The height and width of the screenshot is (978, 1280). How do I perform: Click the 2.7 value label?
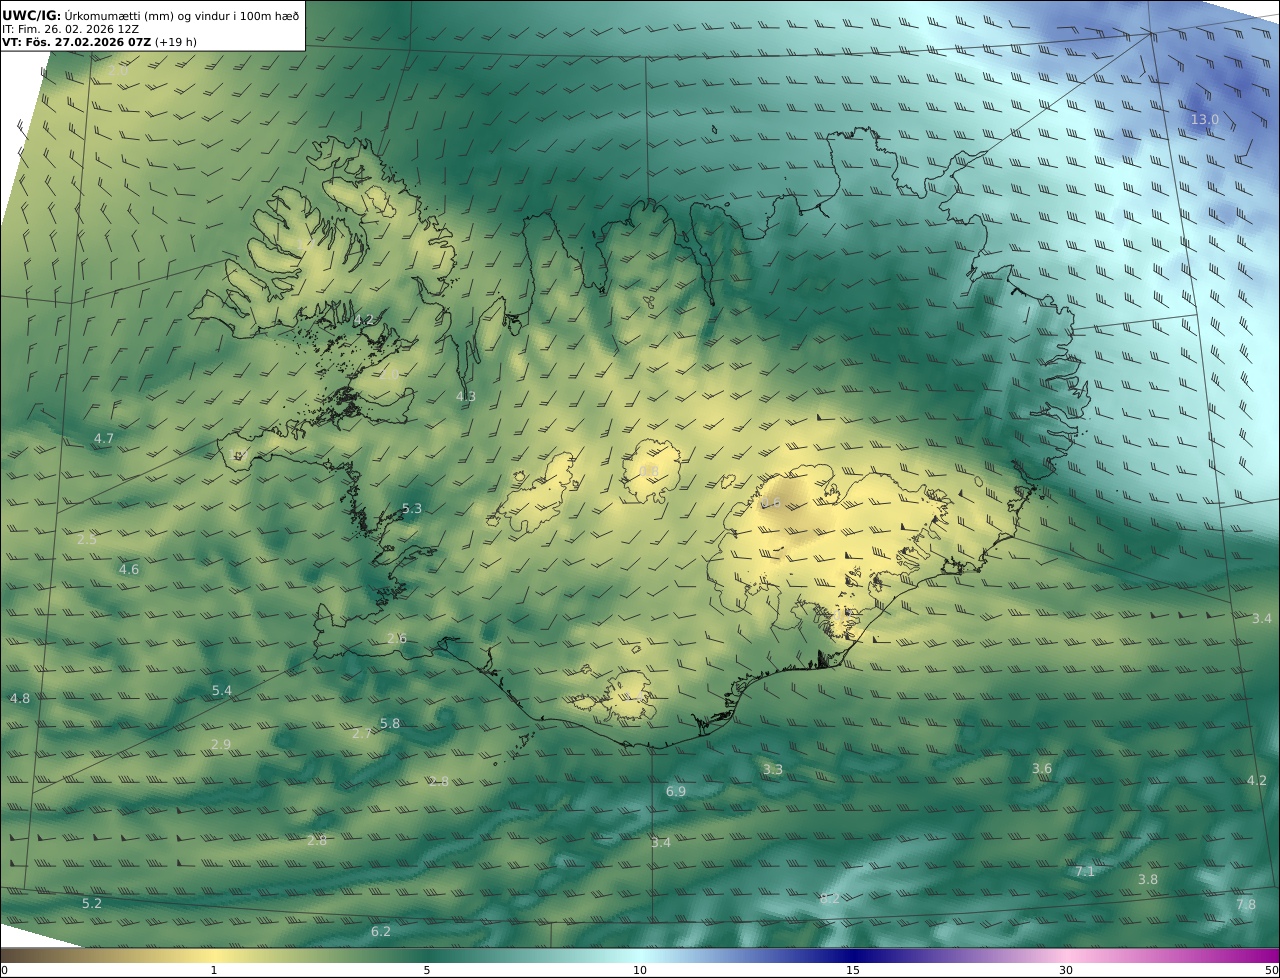362,734
